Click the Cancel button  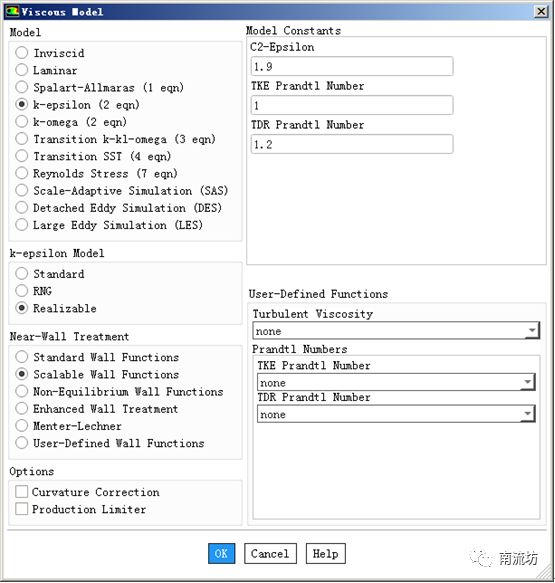point(270,553)
